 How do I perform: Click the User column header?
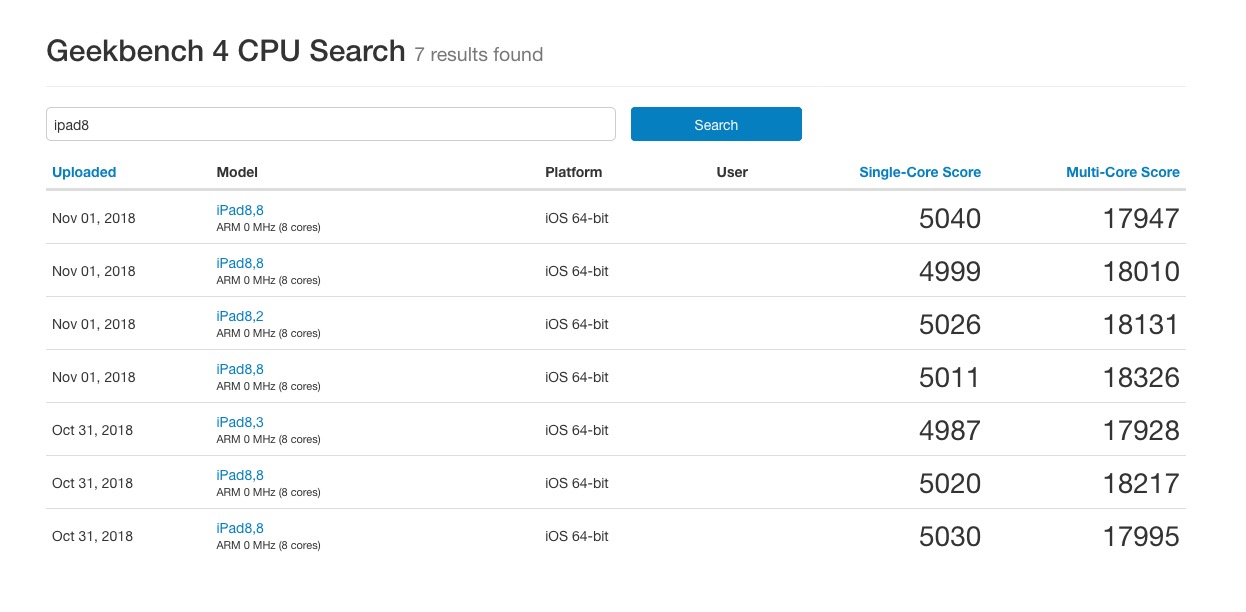click(732, 172)
